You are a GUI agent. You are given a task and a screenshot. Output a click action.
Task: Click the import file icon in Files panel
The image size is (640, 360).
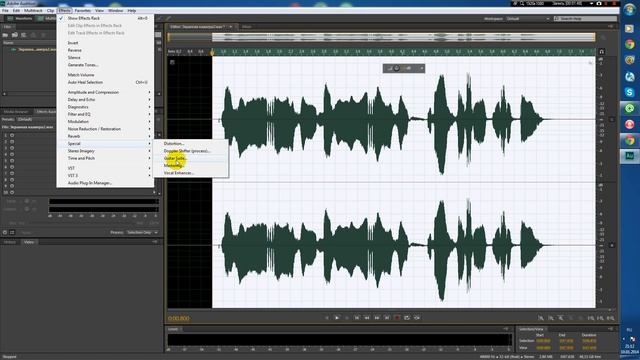tap(15, 35)
